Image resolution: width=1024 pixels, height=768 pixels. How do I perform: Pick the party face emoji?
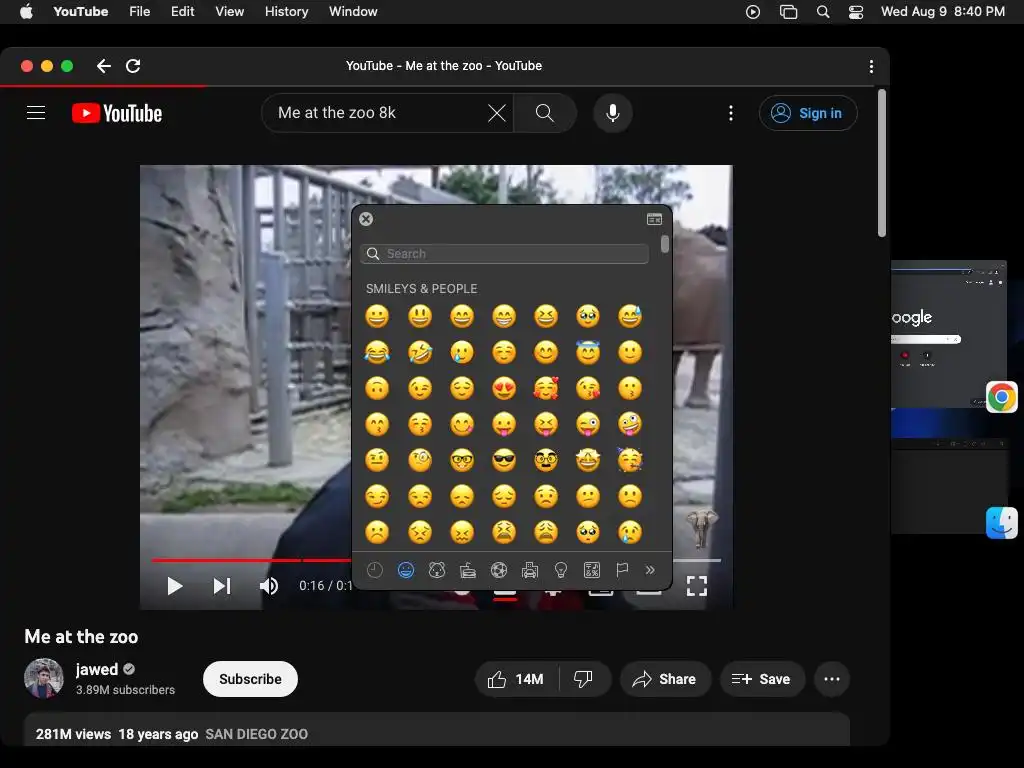pos(630,460)
